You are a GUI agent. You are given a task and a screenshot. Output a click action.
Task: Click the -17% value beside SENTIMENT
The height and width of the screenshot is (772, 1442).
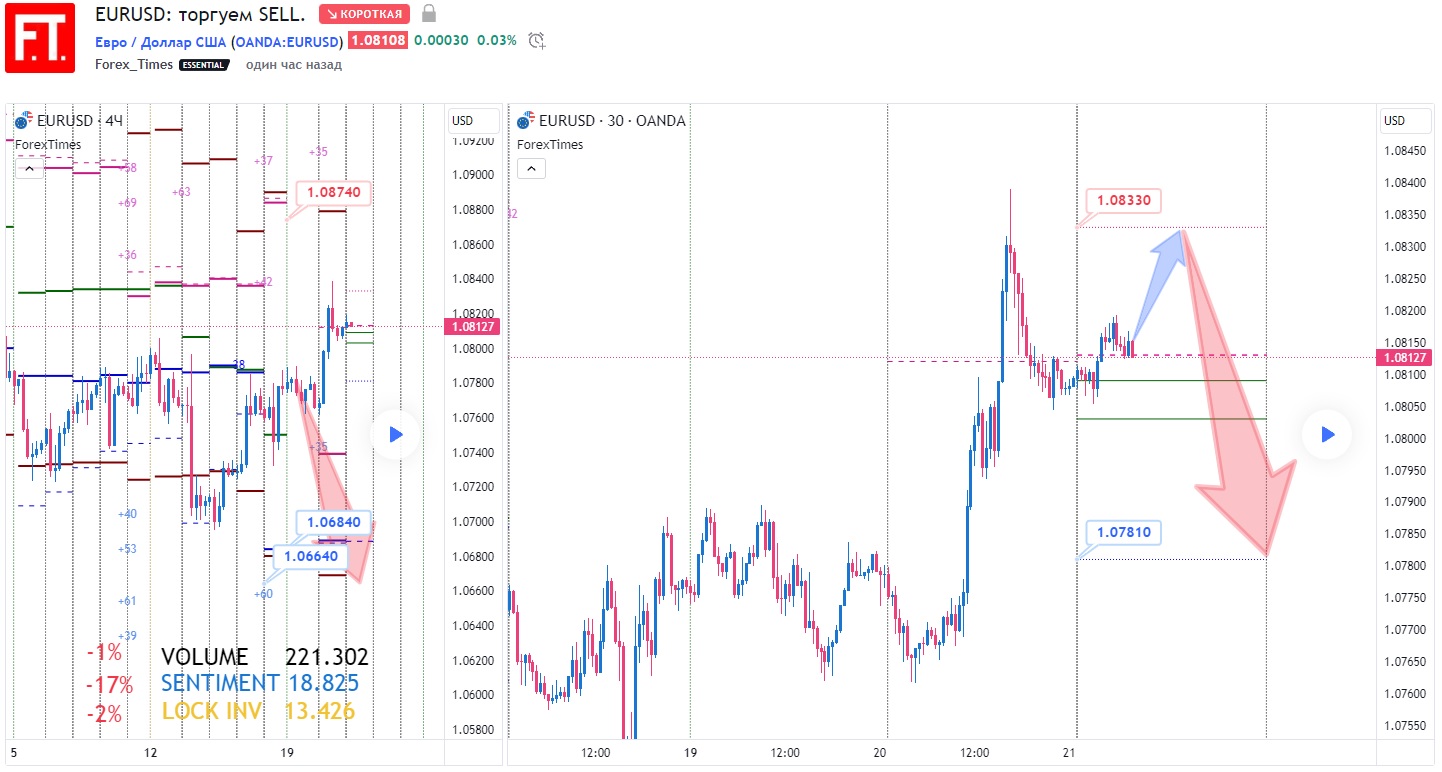click(109, 685)
